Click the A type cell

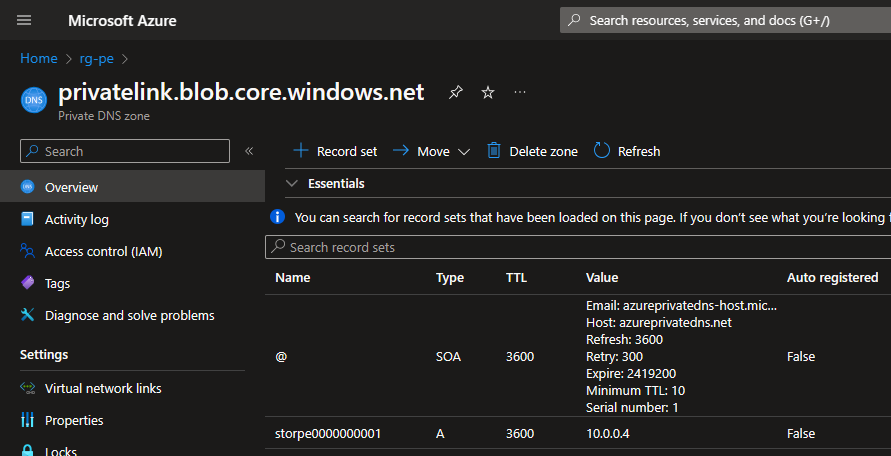point(440,434)
